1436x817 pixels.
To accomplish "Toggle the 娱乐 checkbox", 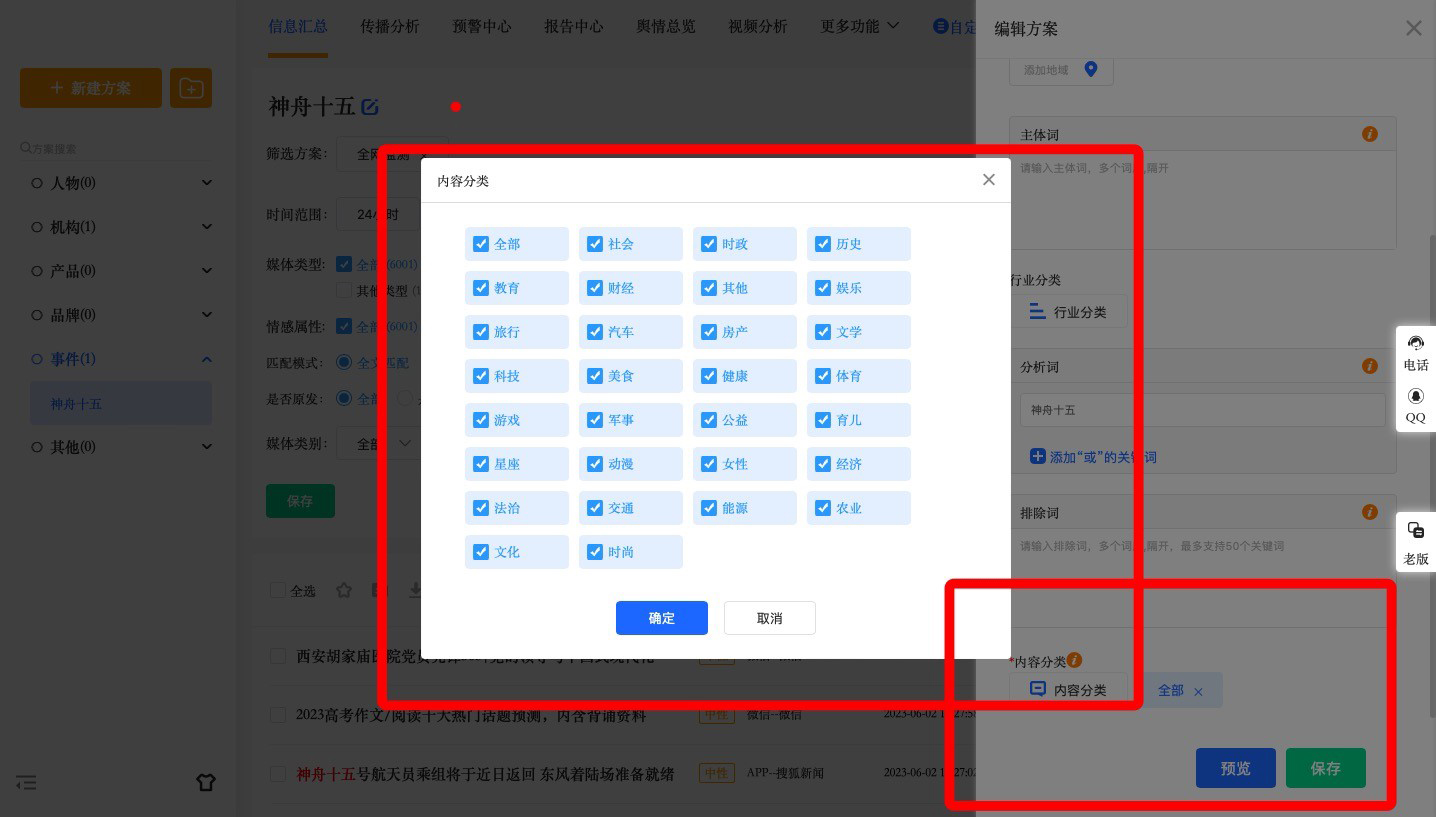I will (823, 288).
